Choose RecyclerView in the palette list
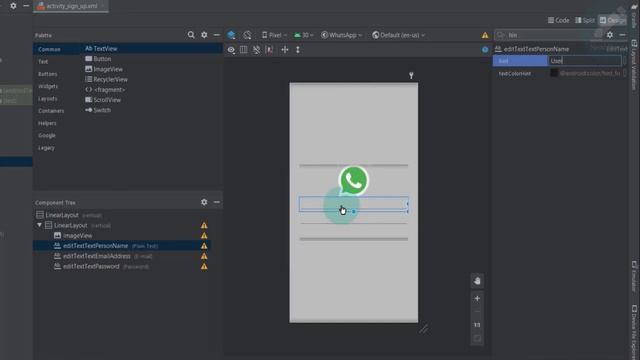The height and width of the screenshot is (360, 640). coord(106,80)
